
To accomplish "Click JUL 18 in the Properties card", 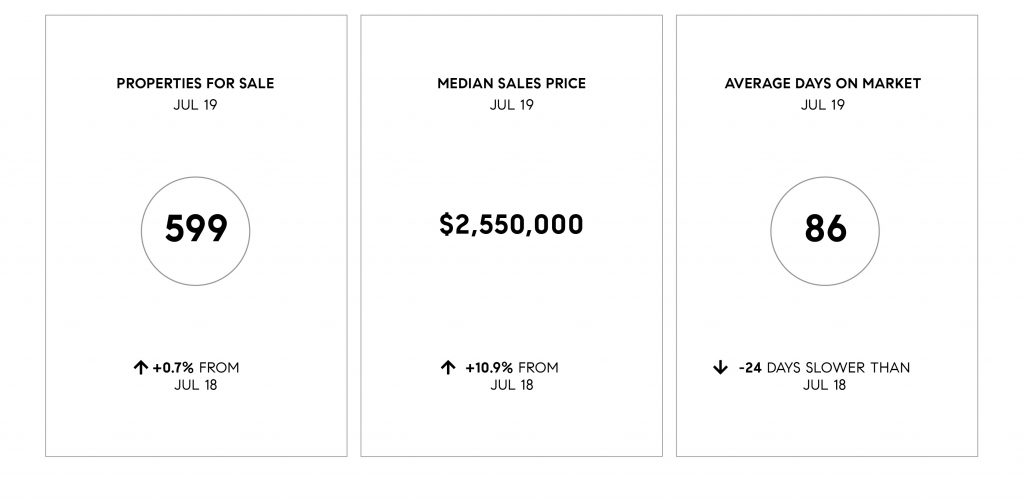I will tap(195, 385).
